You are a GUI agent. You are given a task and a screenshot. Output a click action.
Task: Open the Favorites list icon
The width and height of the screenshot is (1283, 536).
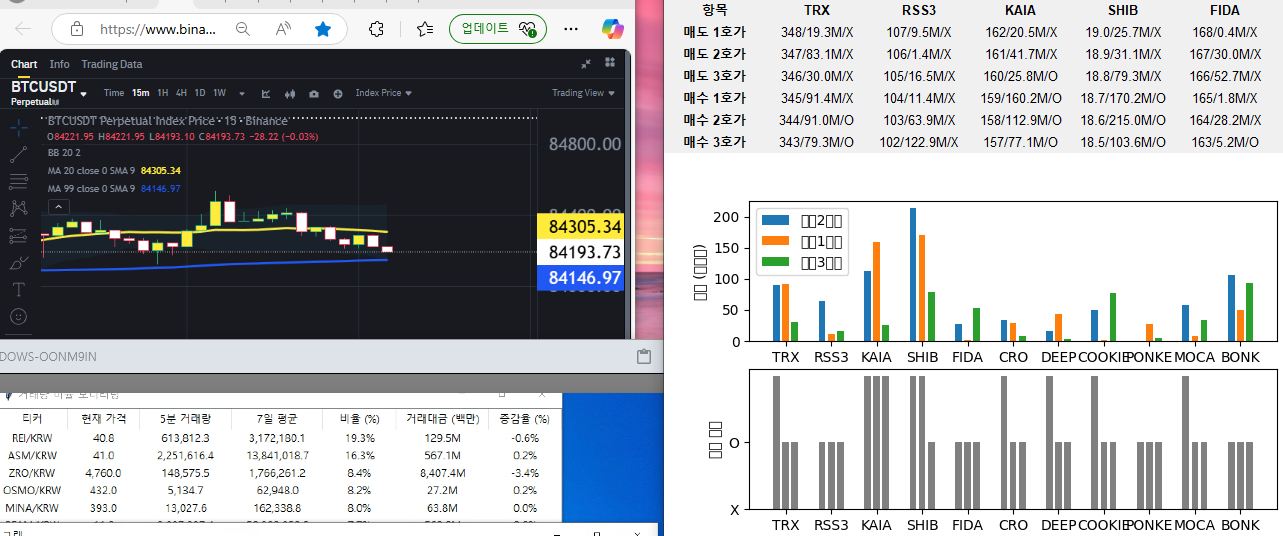pos(425,29)
